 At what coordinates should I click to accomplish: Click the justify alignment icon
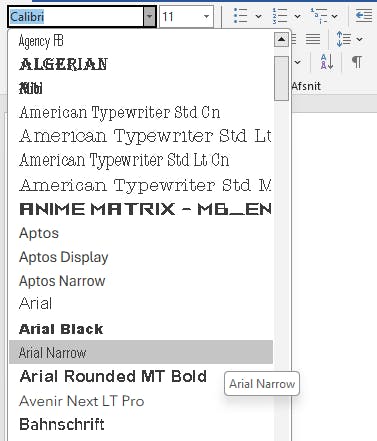tap(313, 39)
